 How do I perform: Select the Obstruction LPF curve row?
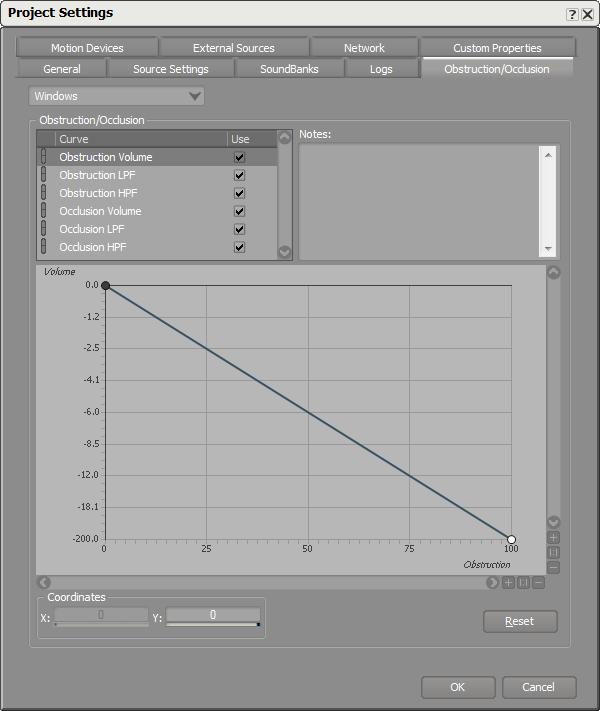click(x=157, y=175)
